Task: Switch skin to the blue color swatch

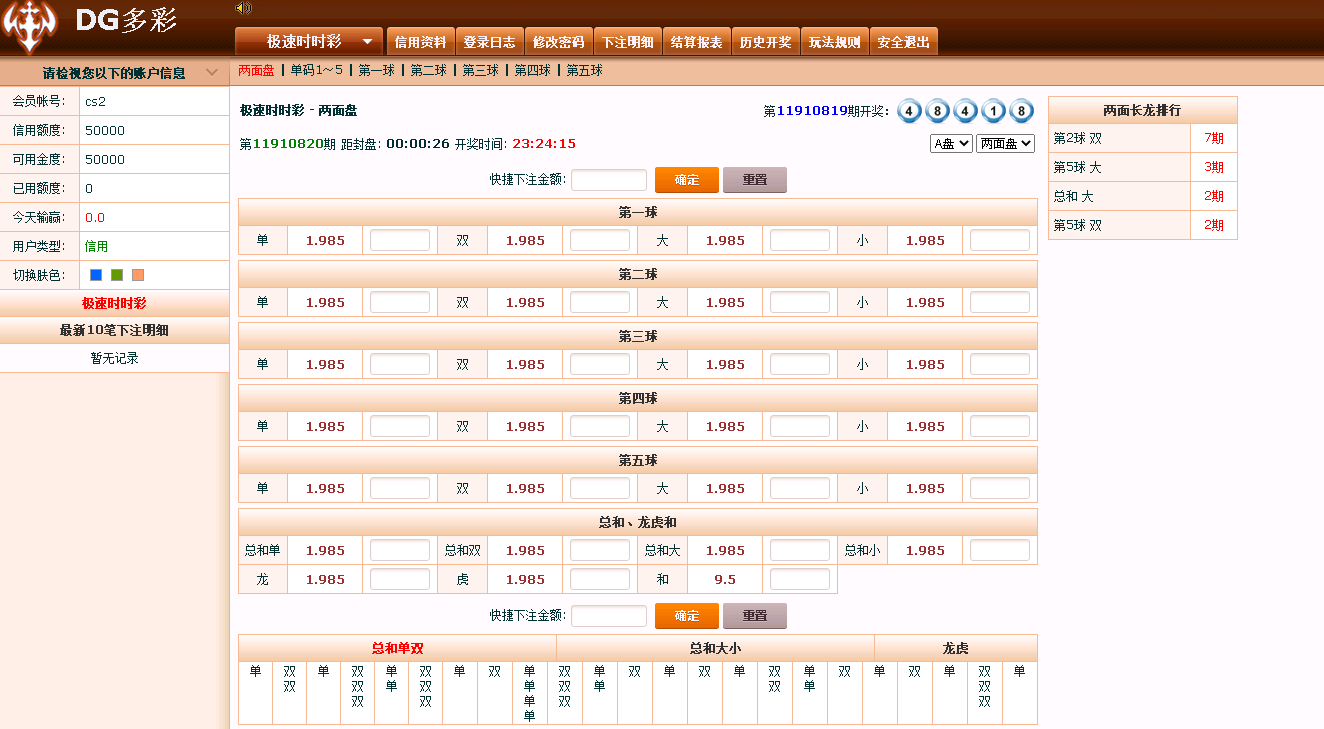Action: (96, 275)
